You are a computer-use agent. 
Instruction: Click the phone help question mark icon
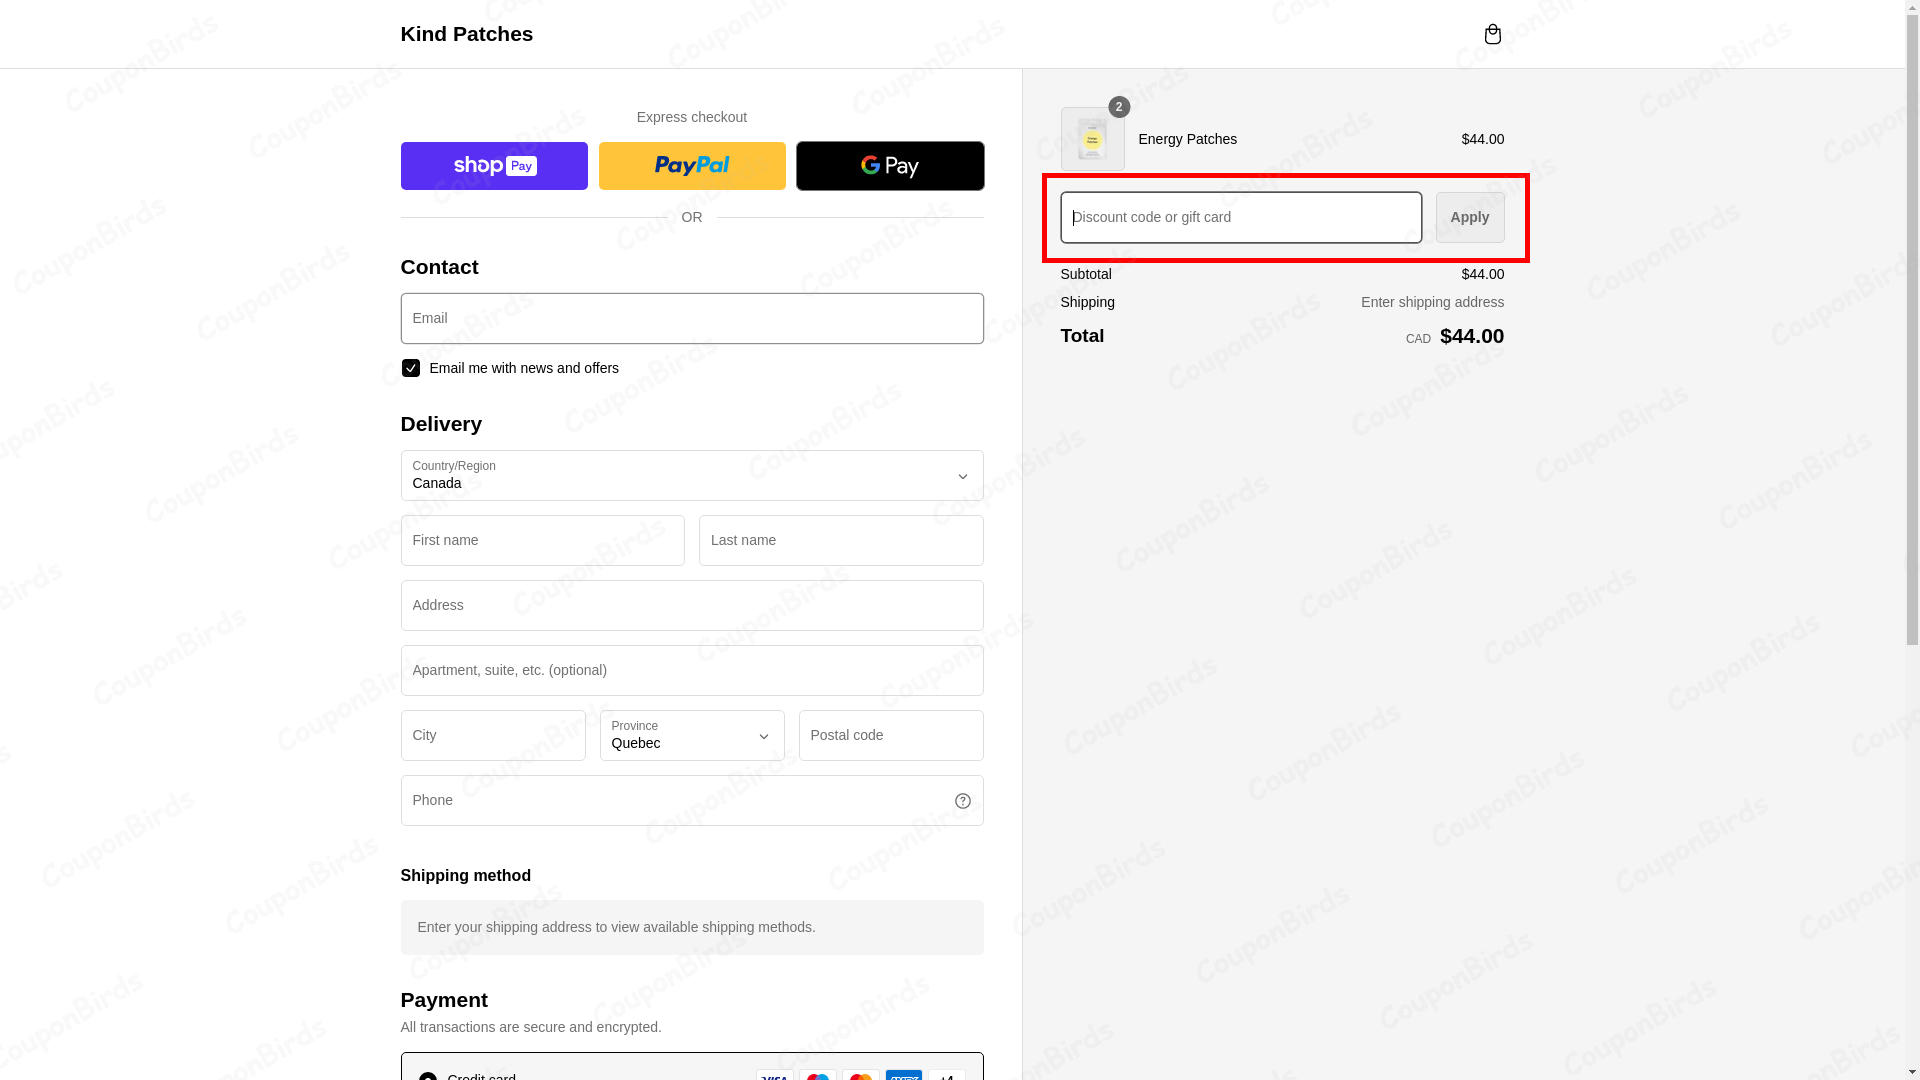click(x=962, y=801)
